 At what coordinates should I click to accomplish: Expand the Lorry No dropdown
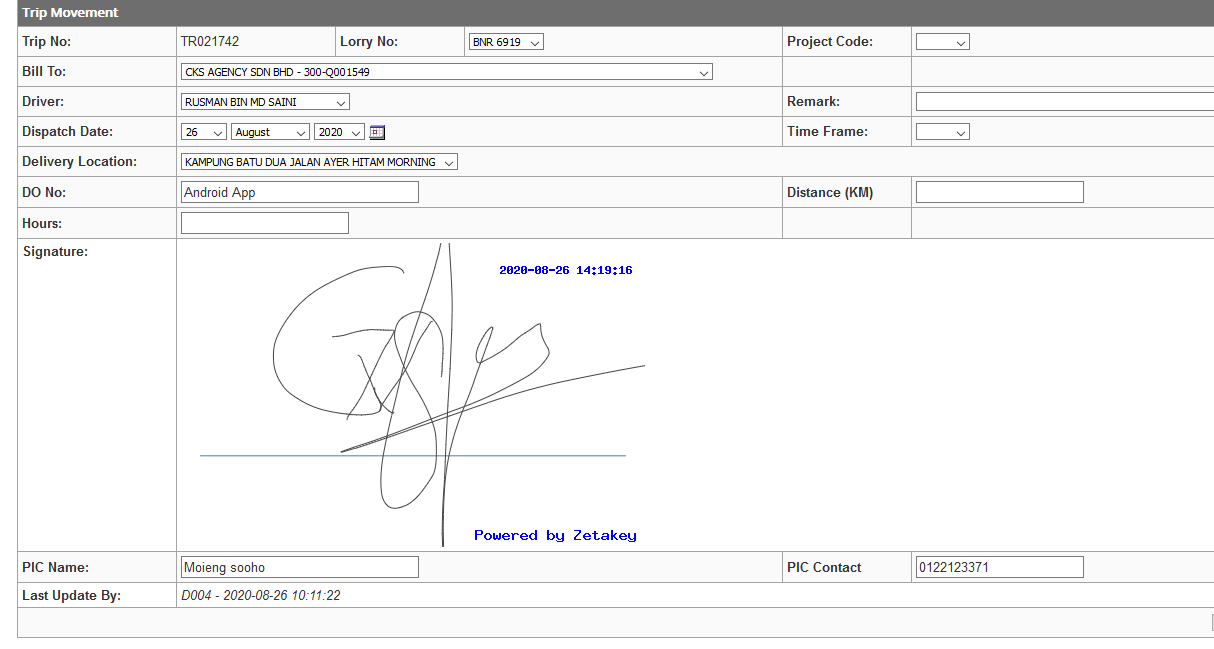[505, 42]
